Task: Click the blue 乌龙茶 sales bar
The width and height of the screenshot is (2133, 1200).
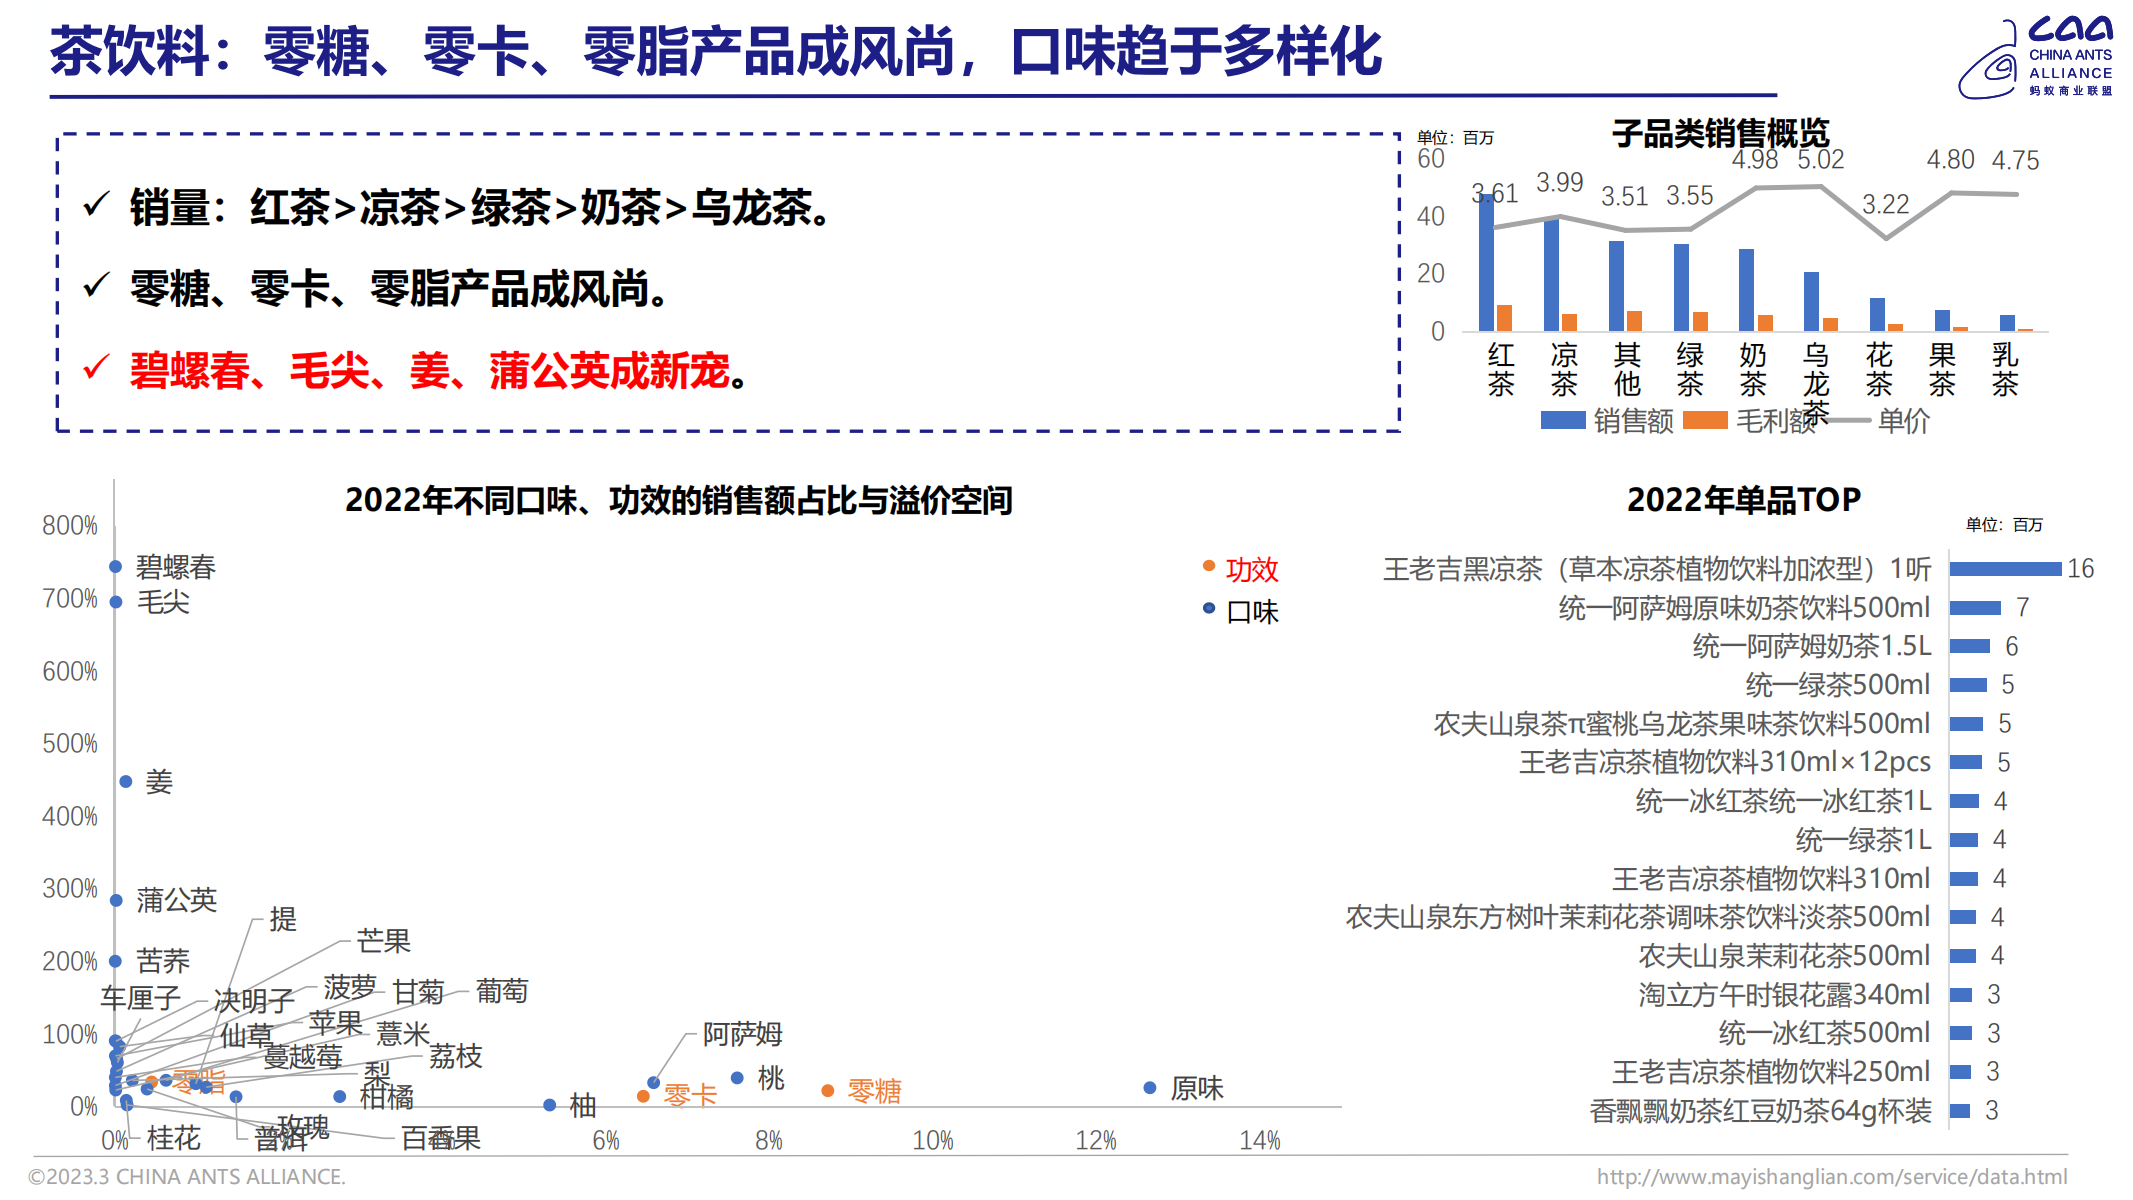Action: coord(1811,301)
